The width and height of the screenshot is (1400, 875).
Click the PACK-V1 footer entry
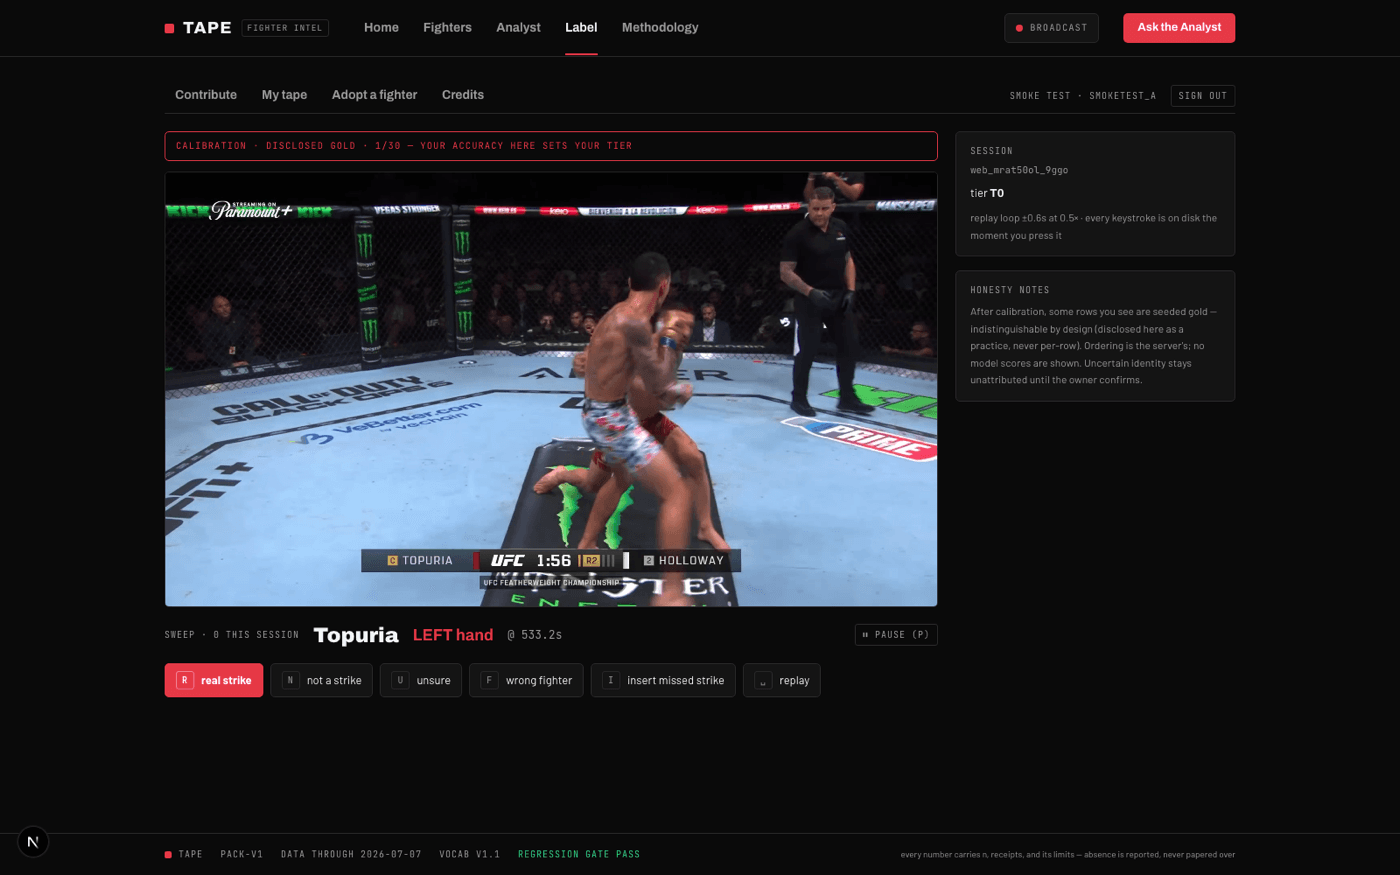click(x=242, y=854)
